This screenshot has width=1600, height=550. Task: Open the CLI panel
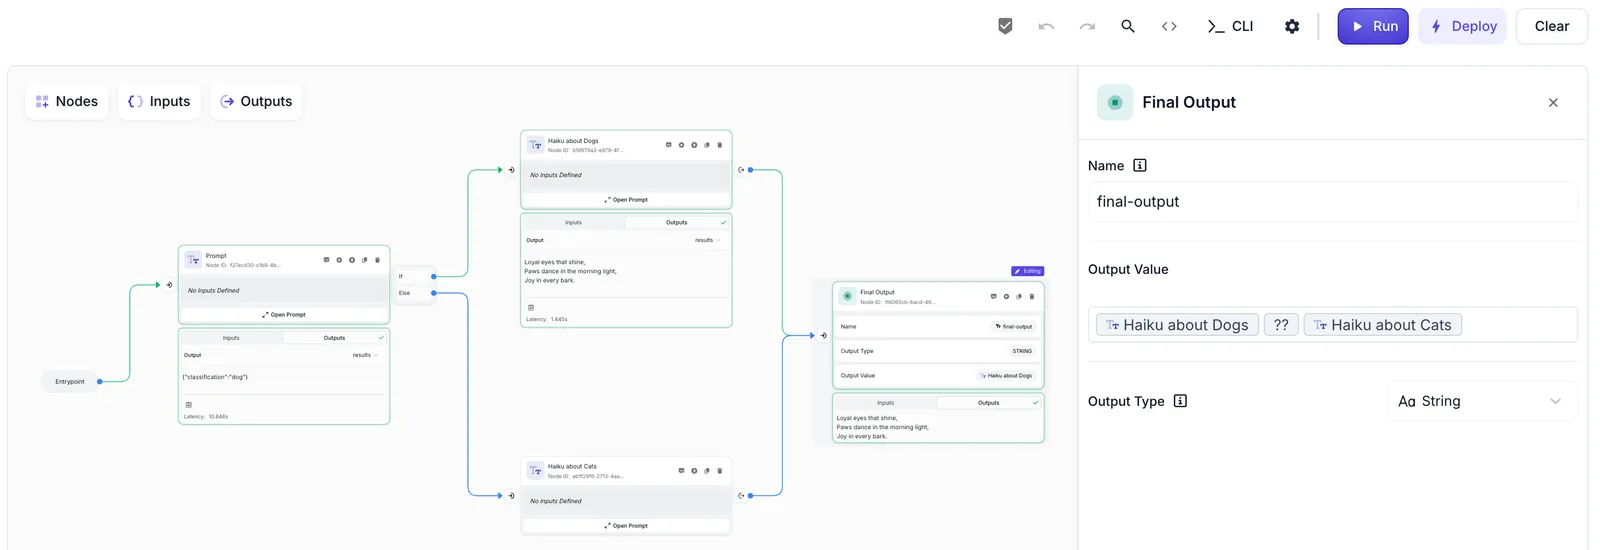point(1230,26)
